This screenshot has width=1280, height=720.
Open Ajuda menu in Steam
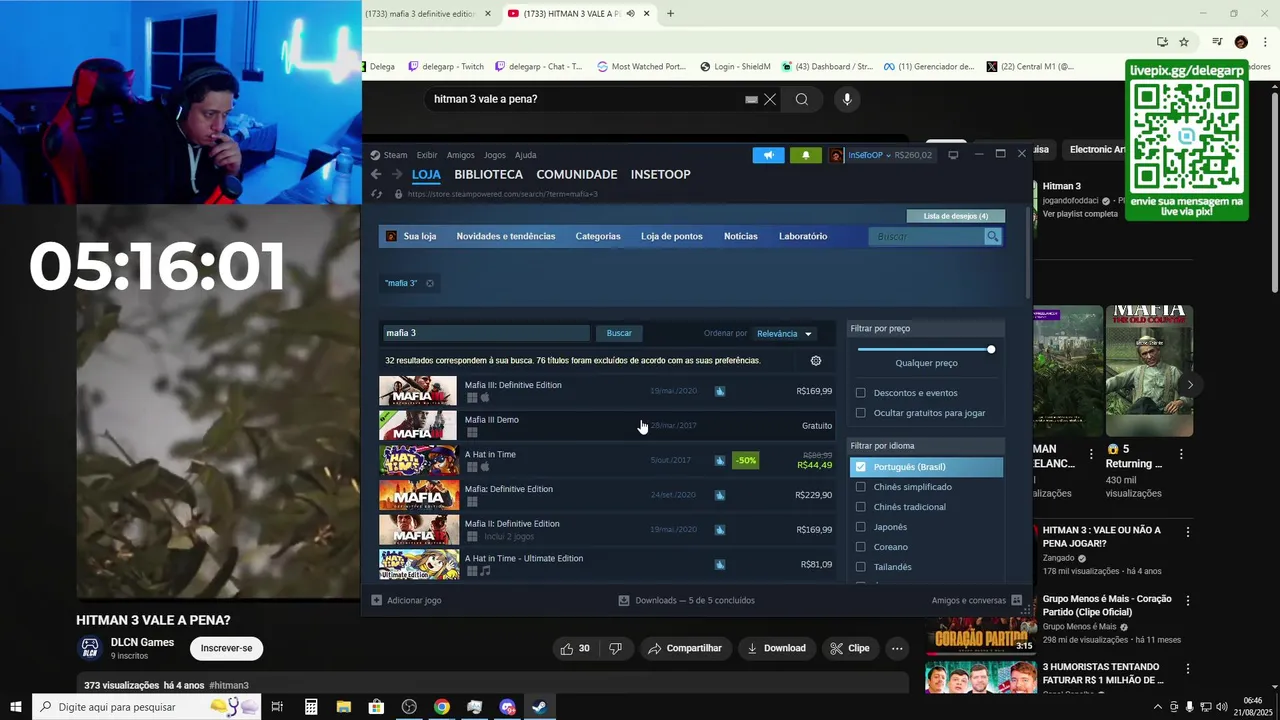tap(526, 155)
